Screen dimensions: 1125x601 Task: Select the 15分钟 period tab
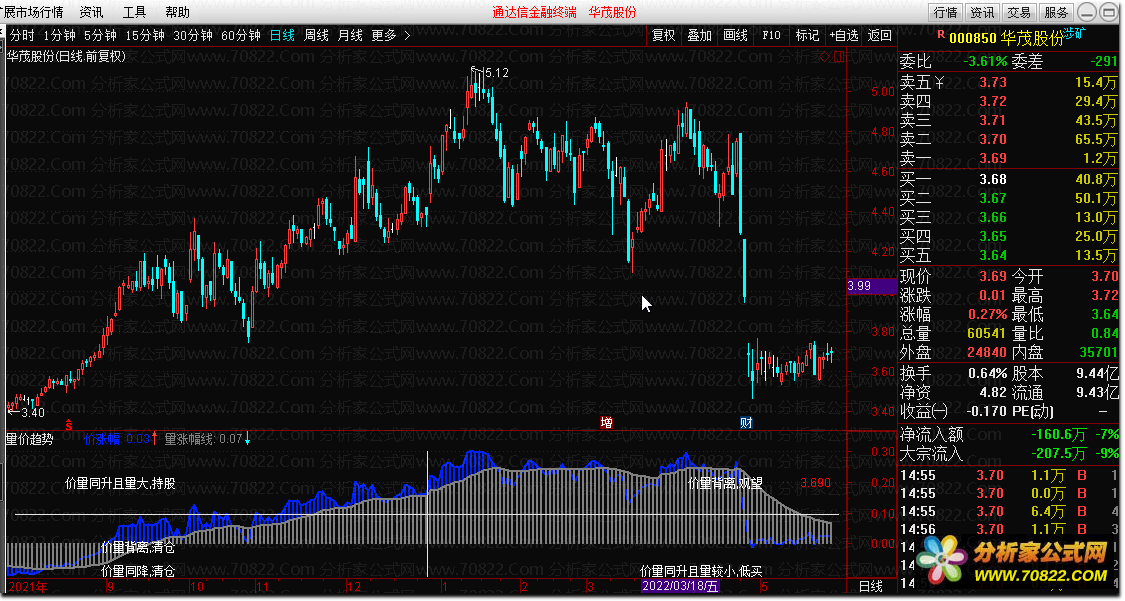pyautogui.click(x=145, y=35)
